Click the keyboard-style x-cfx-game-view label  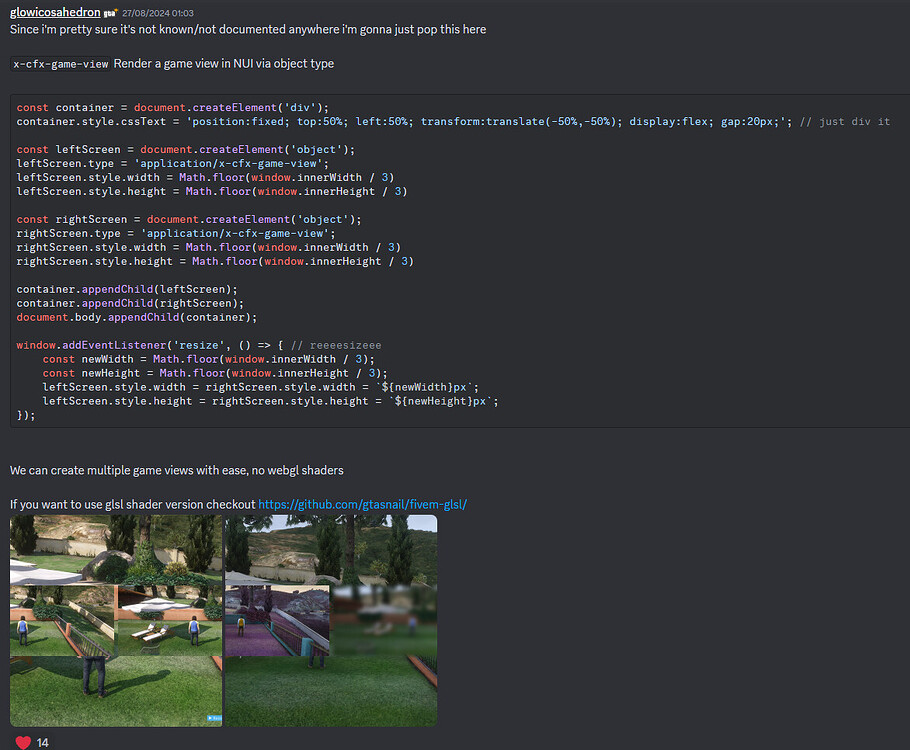(x=59, y=63)
